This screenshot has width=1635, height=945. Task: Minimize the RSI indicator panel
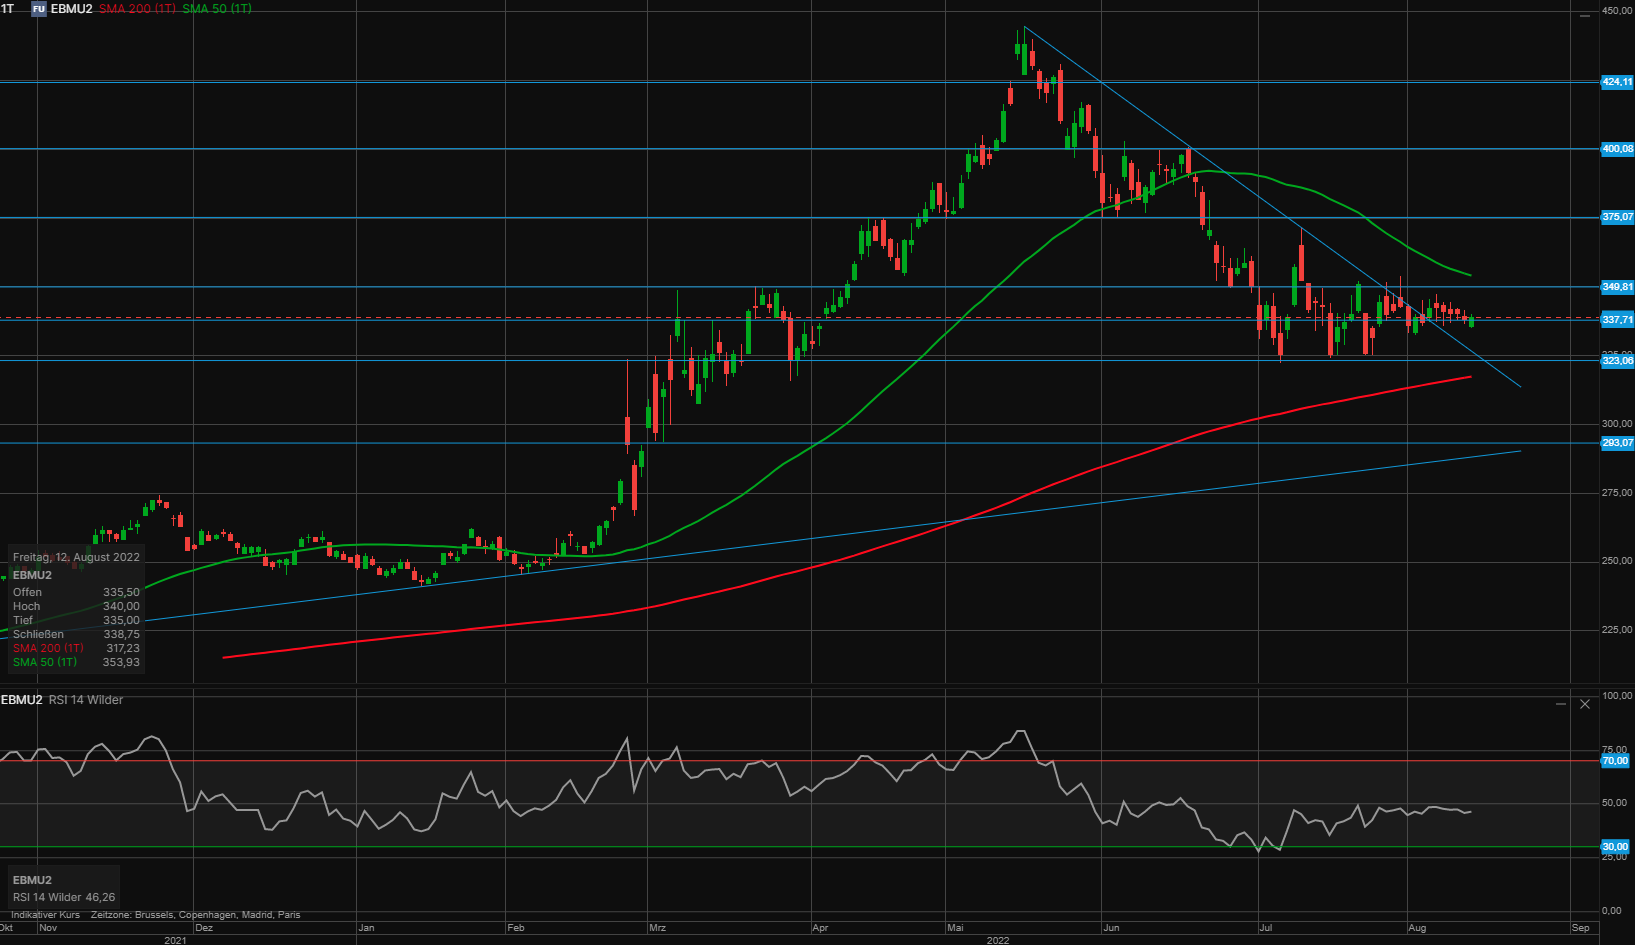point(1561,704)
